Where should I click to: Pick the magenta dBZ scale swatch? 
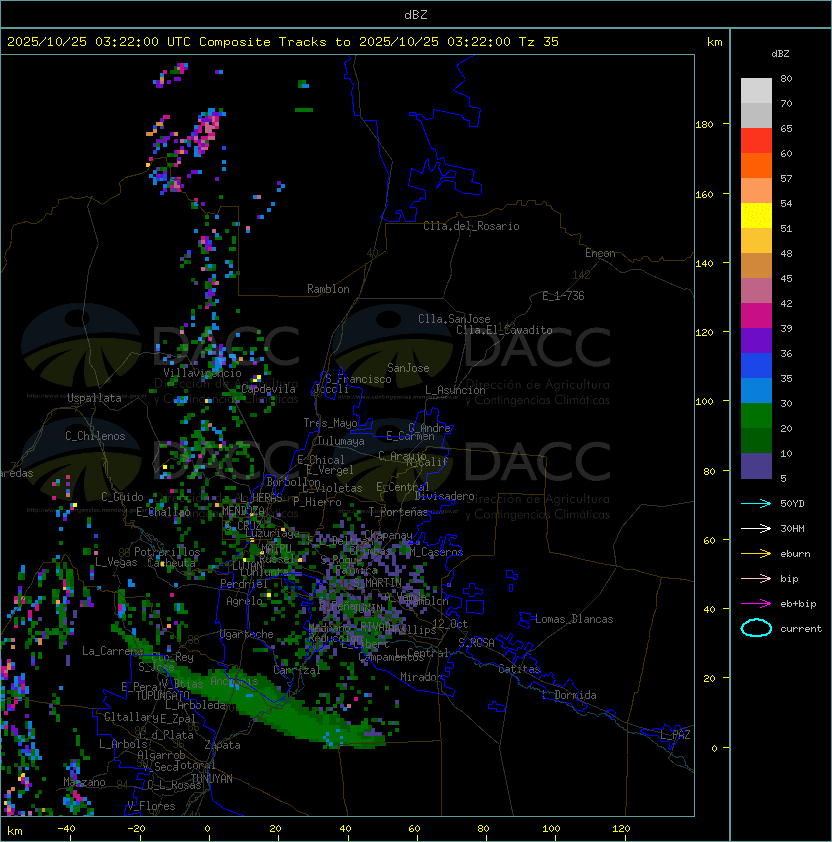point(756,316)
